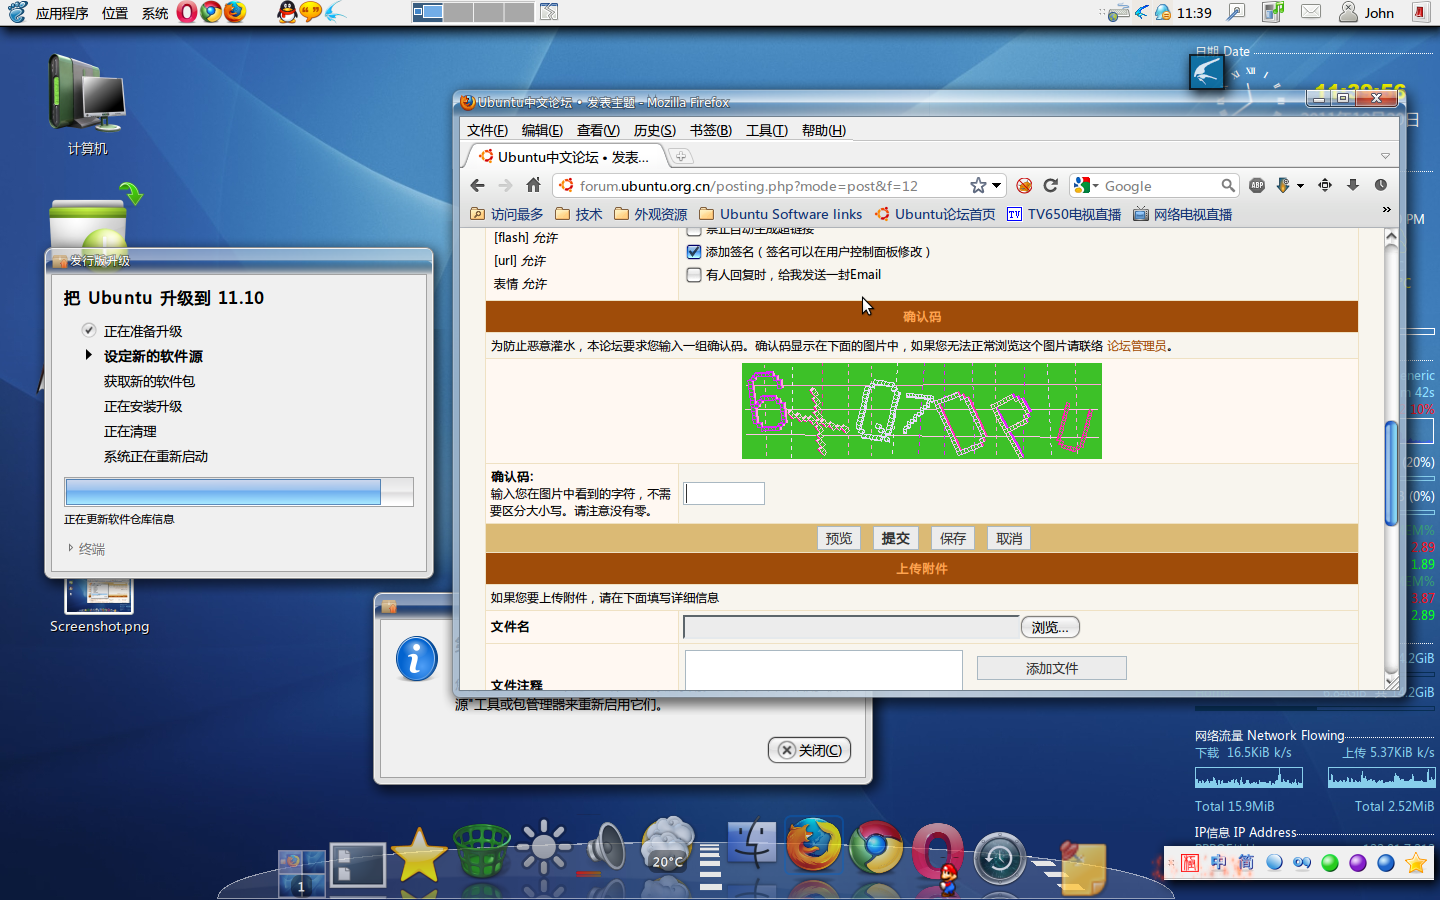Launch Chrome from the top panel
This screenshot has width=1440, height=900.
click(211, 12)
